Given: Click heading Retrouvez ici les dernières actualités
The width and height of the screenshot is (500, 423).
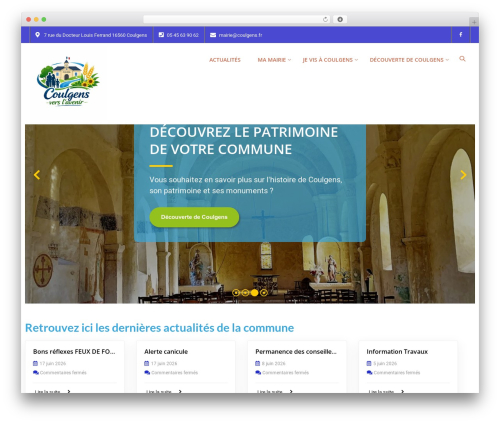Looking at the screenshot, I should coord(159,328).
